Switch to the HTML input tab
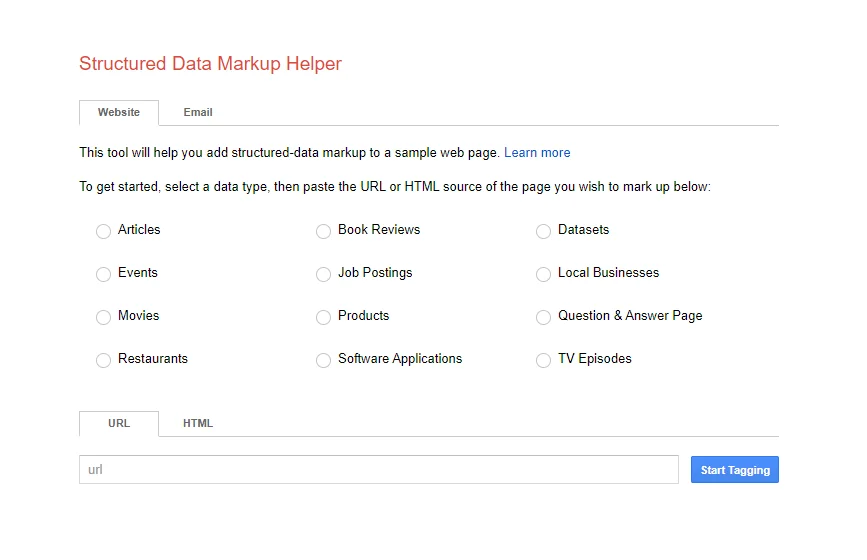The height and width of the screenshot is (560, 867). [198, 424]
